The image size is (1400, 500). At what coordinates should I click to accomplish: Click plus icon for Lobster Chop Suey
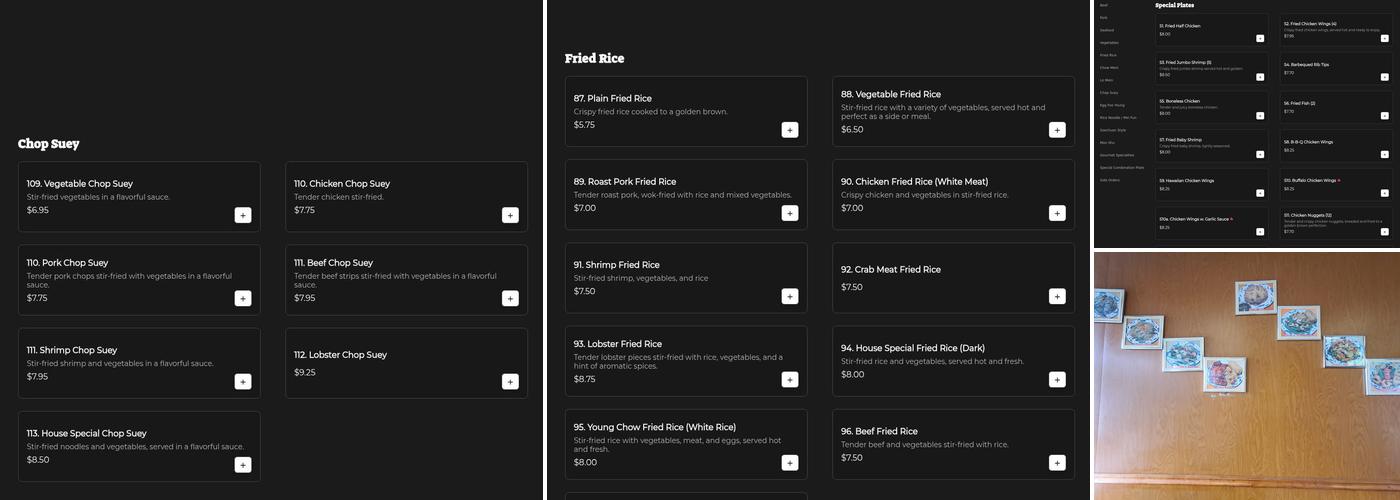pyautogui.click(x=510, y=381)
